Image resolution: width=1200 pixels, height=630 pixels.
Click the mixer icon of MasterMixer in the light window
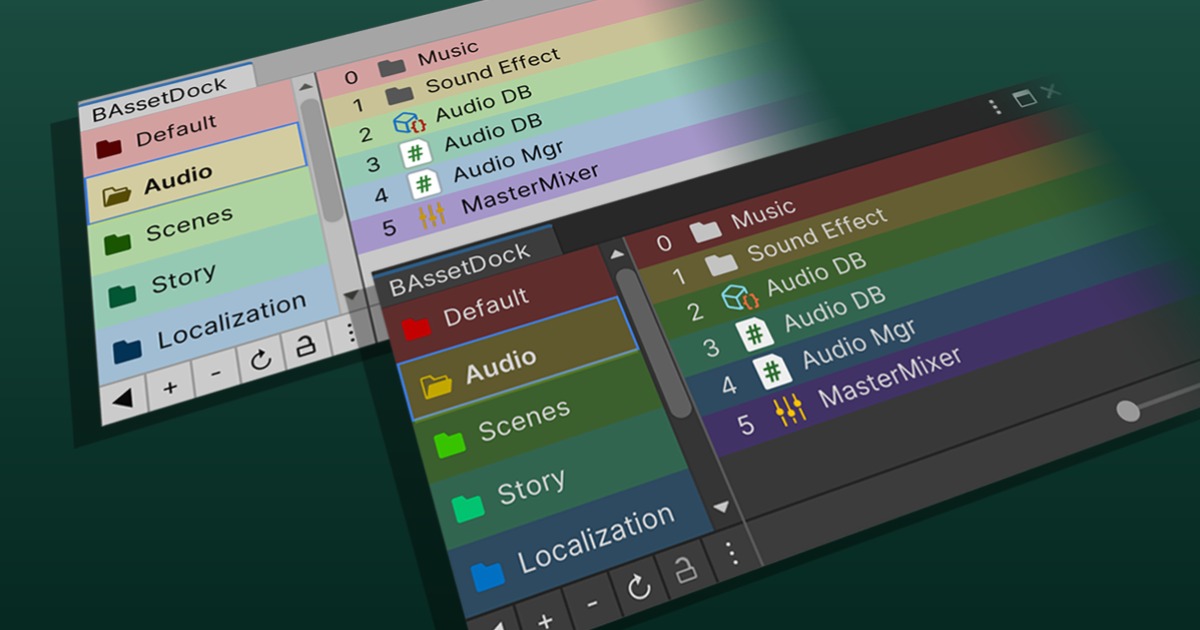pyautogui.click(x=432, y=215)
